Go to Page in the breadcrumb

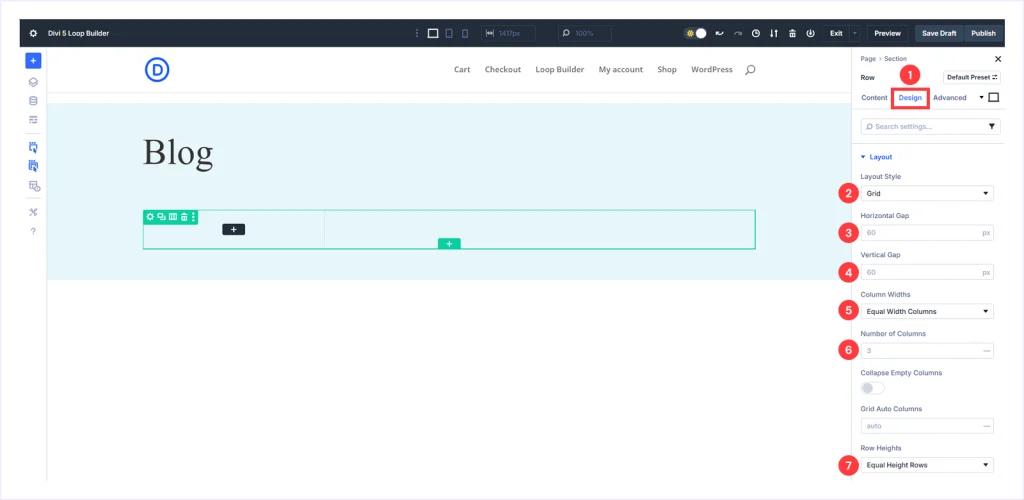coord(868,59)
